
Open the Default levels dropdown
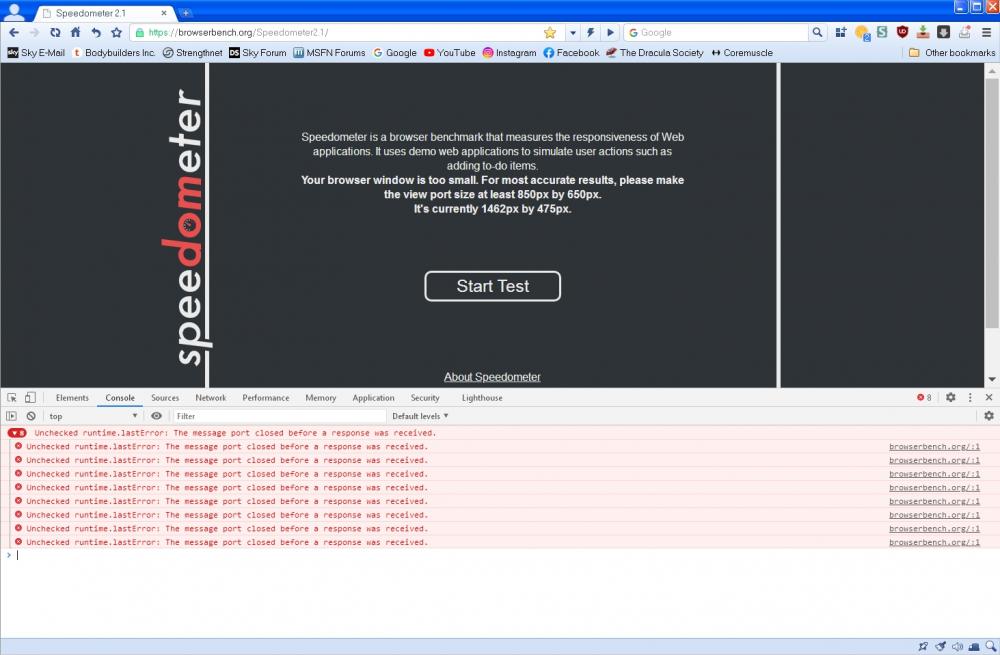(x=420, y=416)
